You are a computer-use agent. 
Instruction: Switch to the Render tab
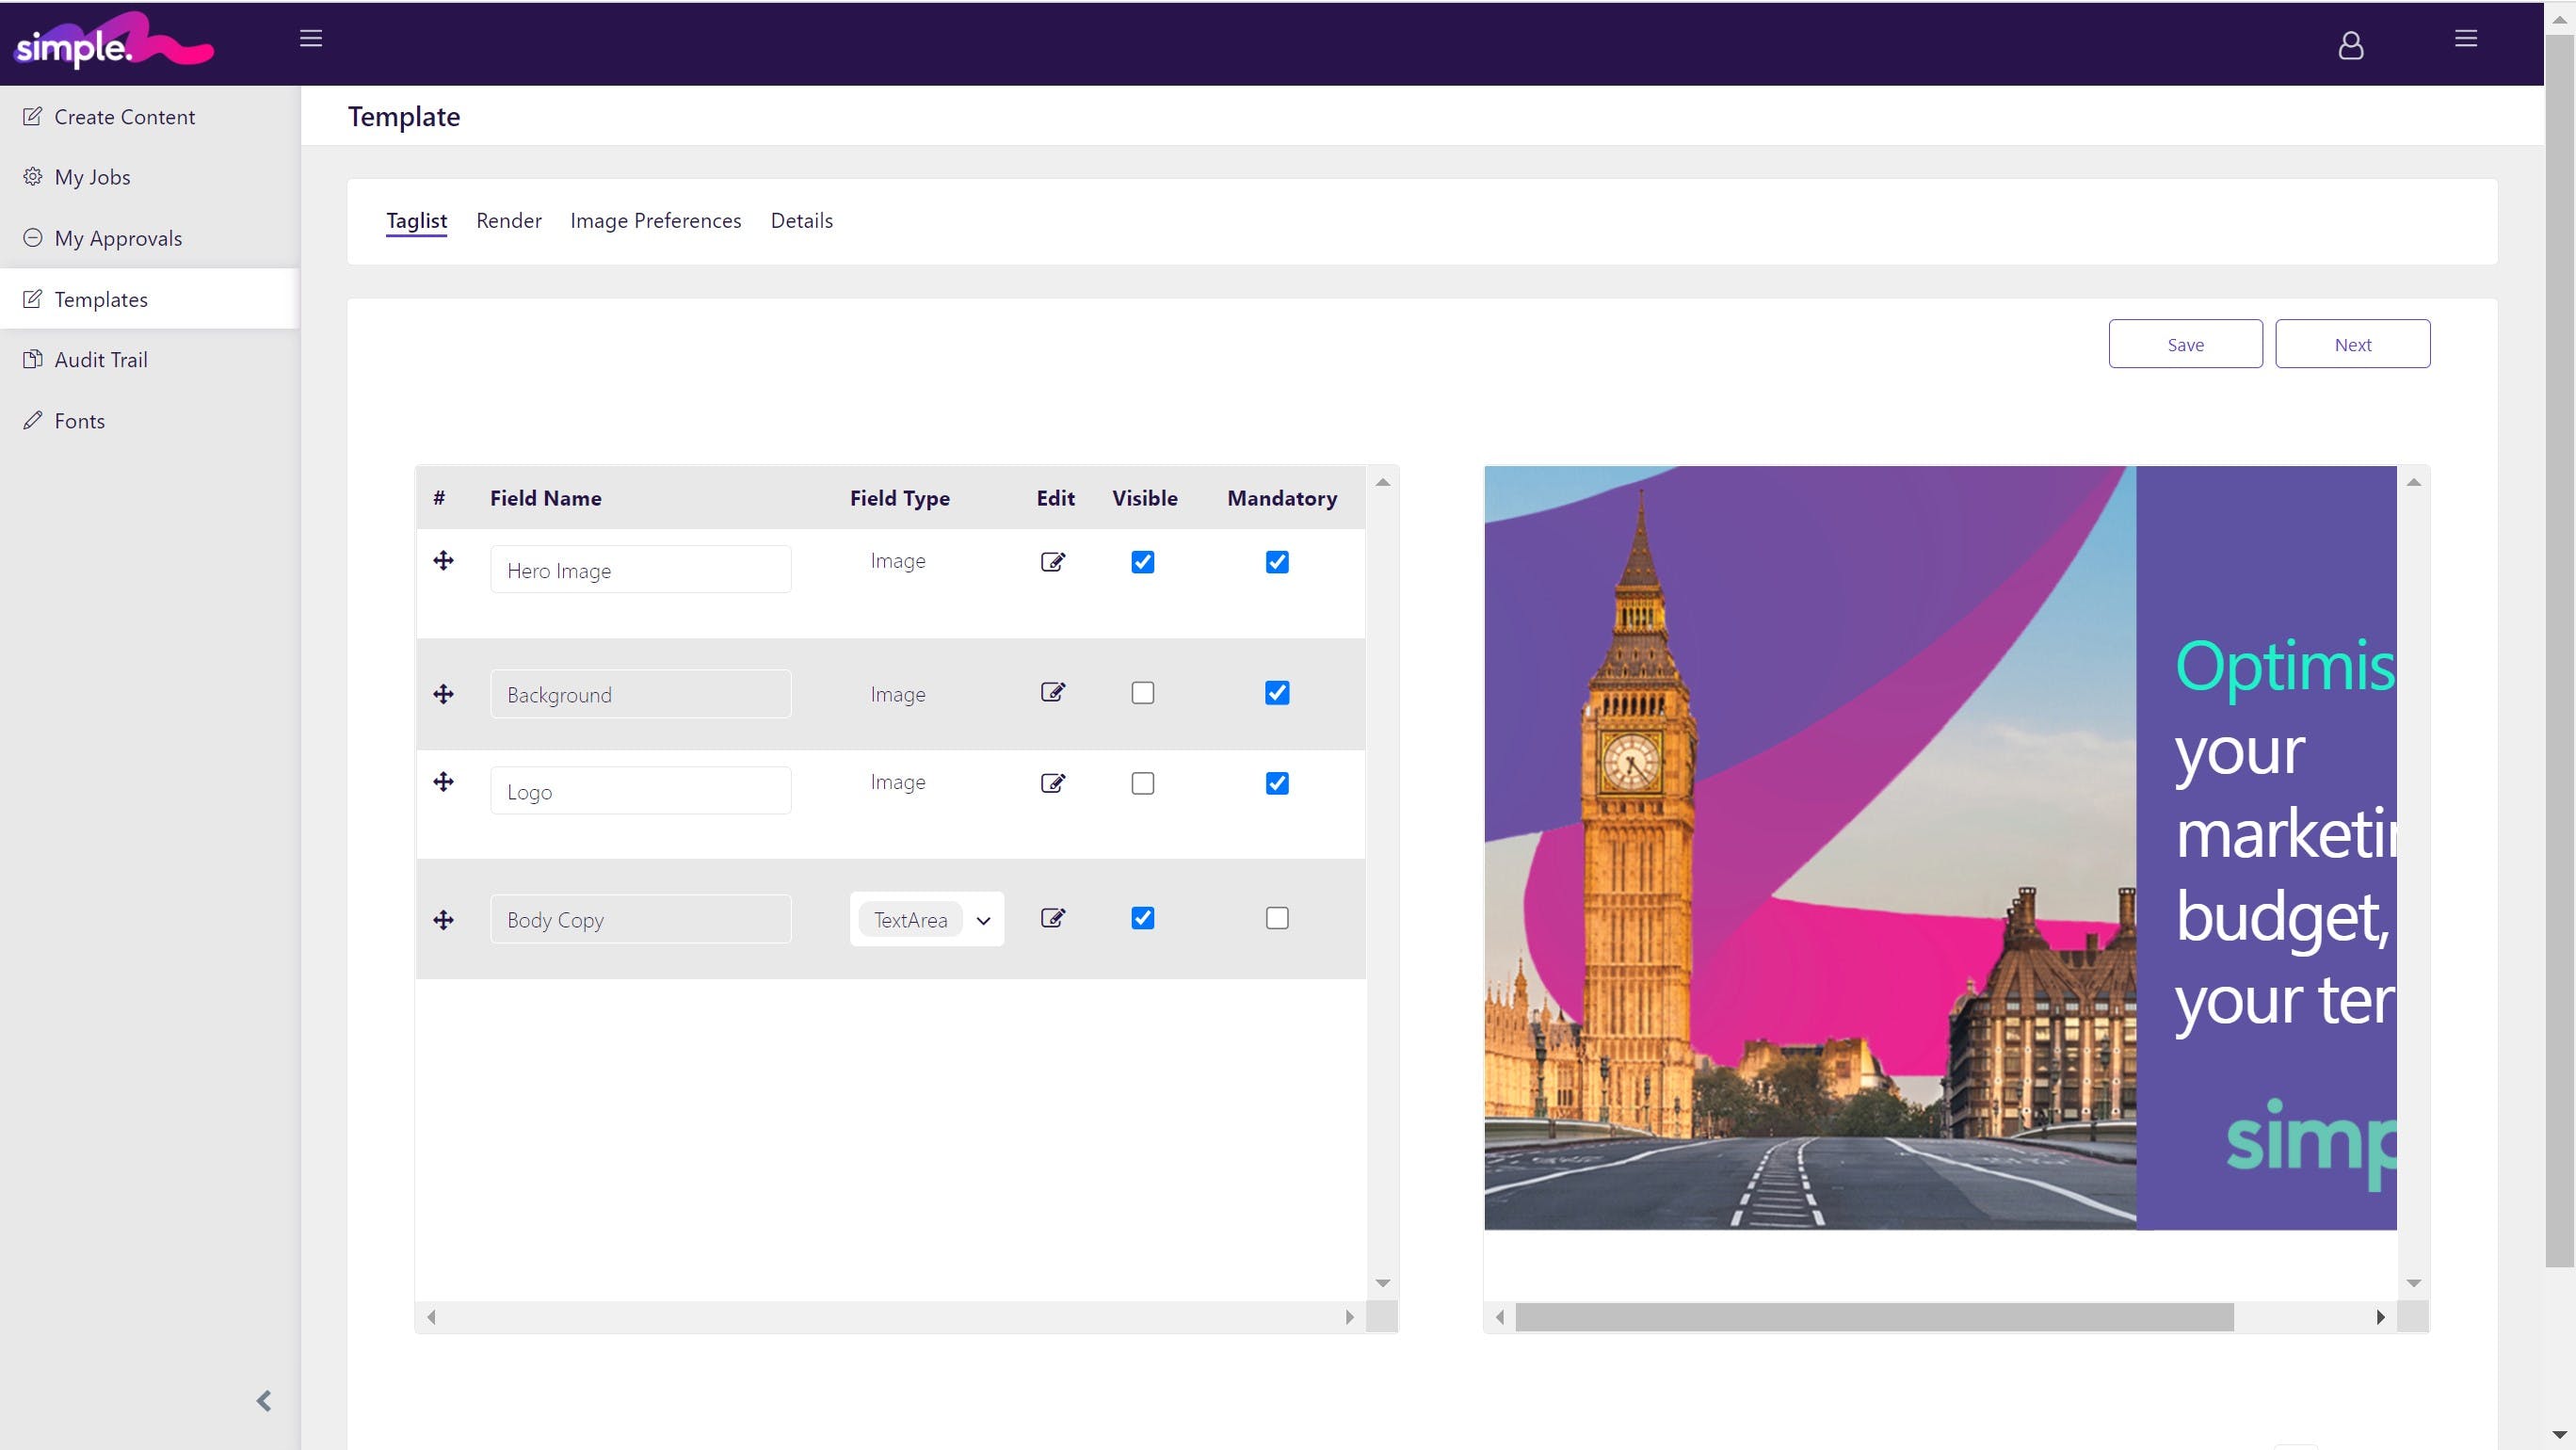[508, 221]
